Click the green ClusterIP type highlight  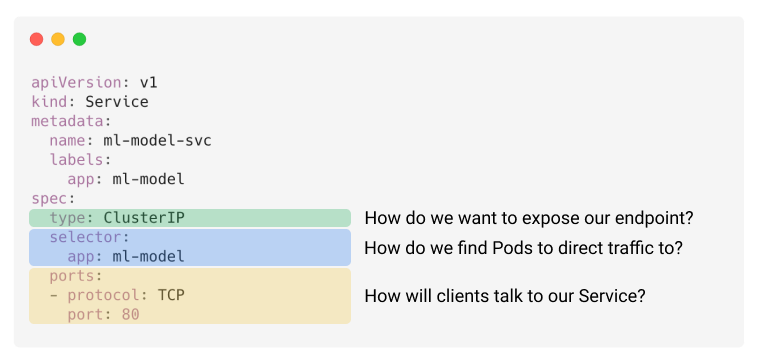point(190,218)
